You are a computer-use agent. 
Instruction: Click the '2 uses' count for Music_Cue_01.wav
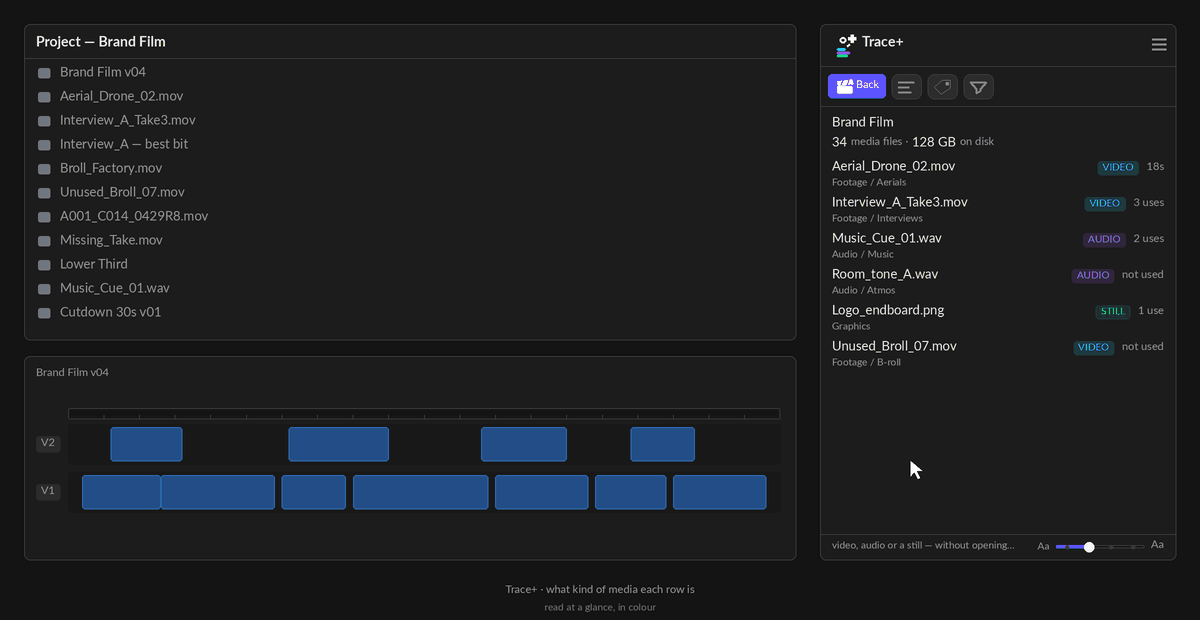tap(1148, 239)
